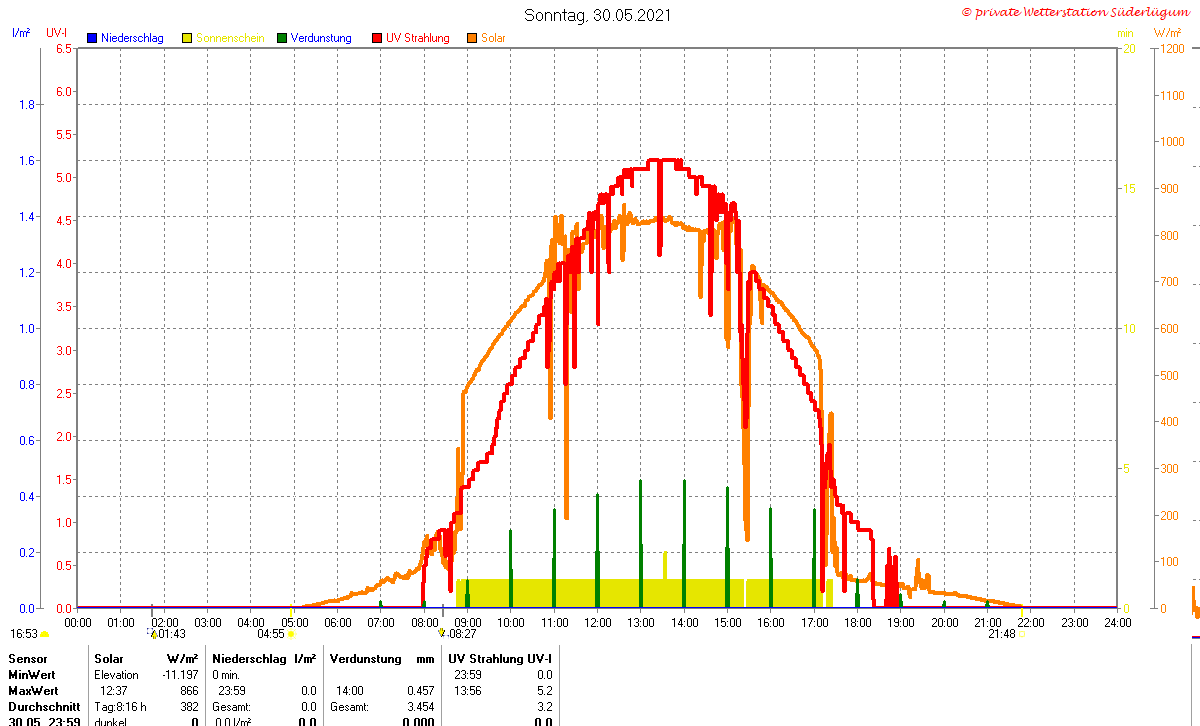Viewport: 1200px width, 726px height.
Task: Select the Niederschlag legend label
Action: 132,38
